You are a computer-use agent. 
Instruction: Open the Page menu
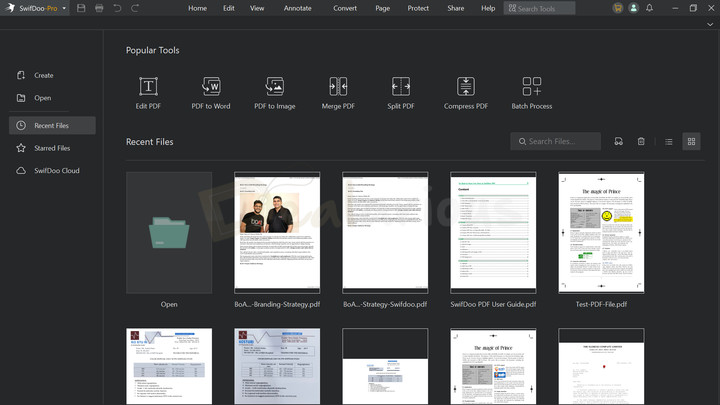[x=382, y=8]
